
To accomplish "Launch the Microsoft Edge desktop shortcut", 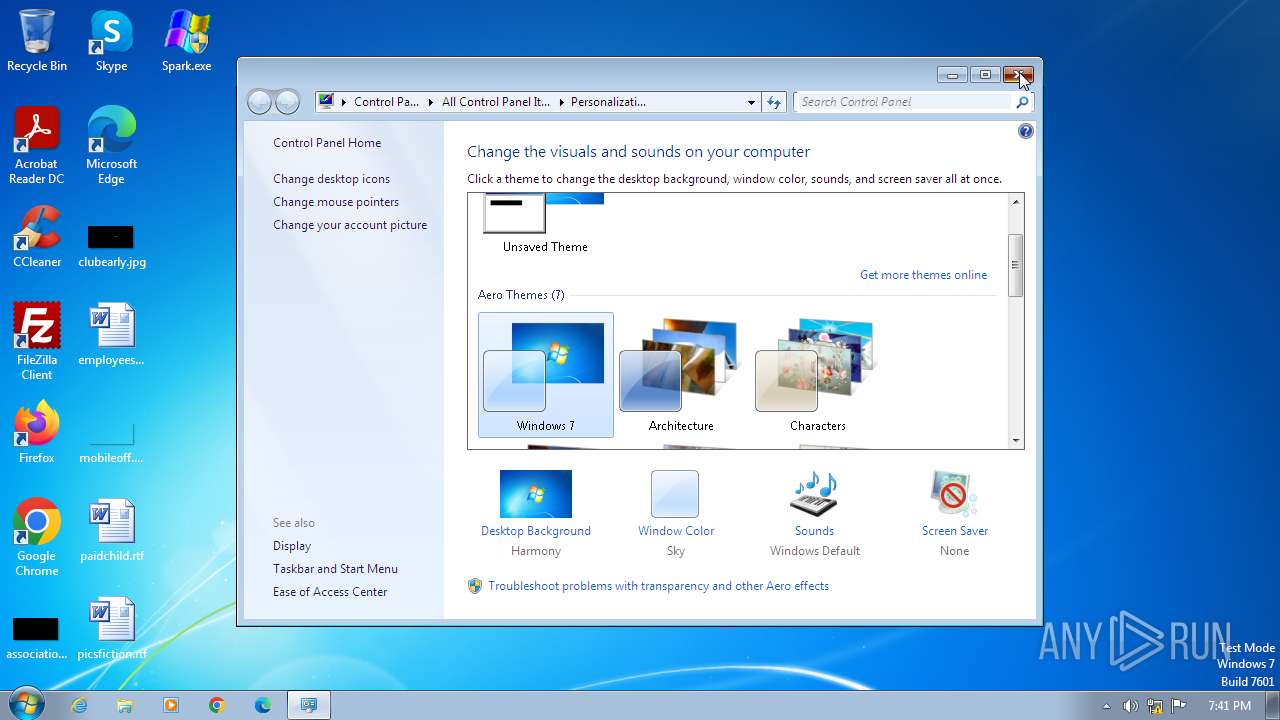I will point(111,146).
